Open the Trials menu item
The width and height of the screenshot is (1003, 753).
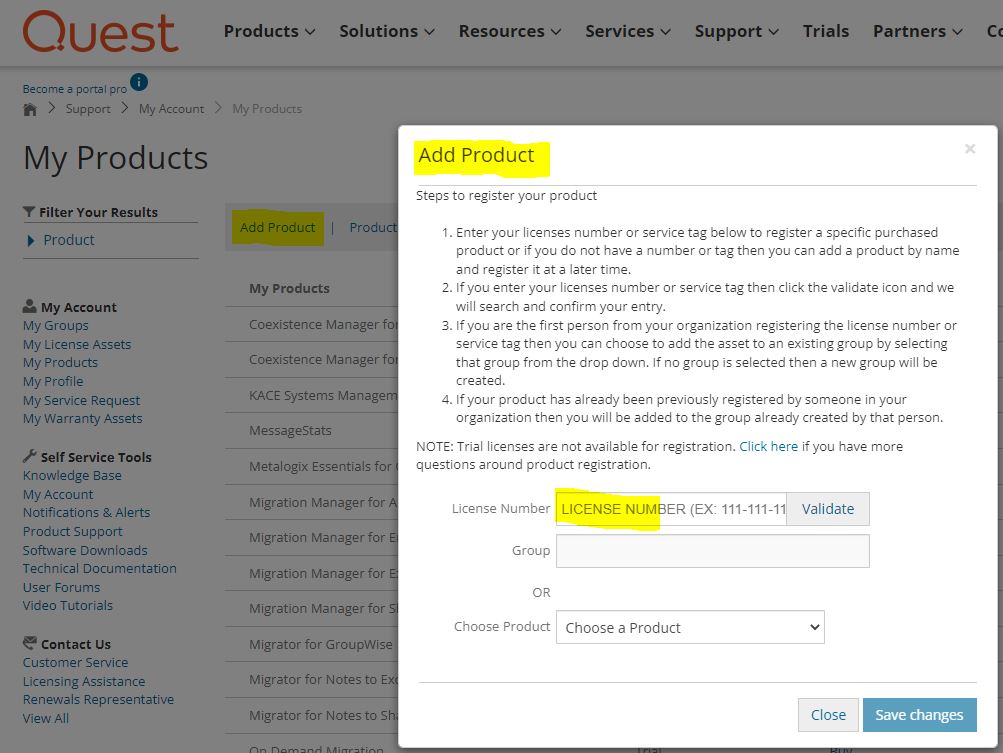825,32
